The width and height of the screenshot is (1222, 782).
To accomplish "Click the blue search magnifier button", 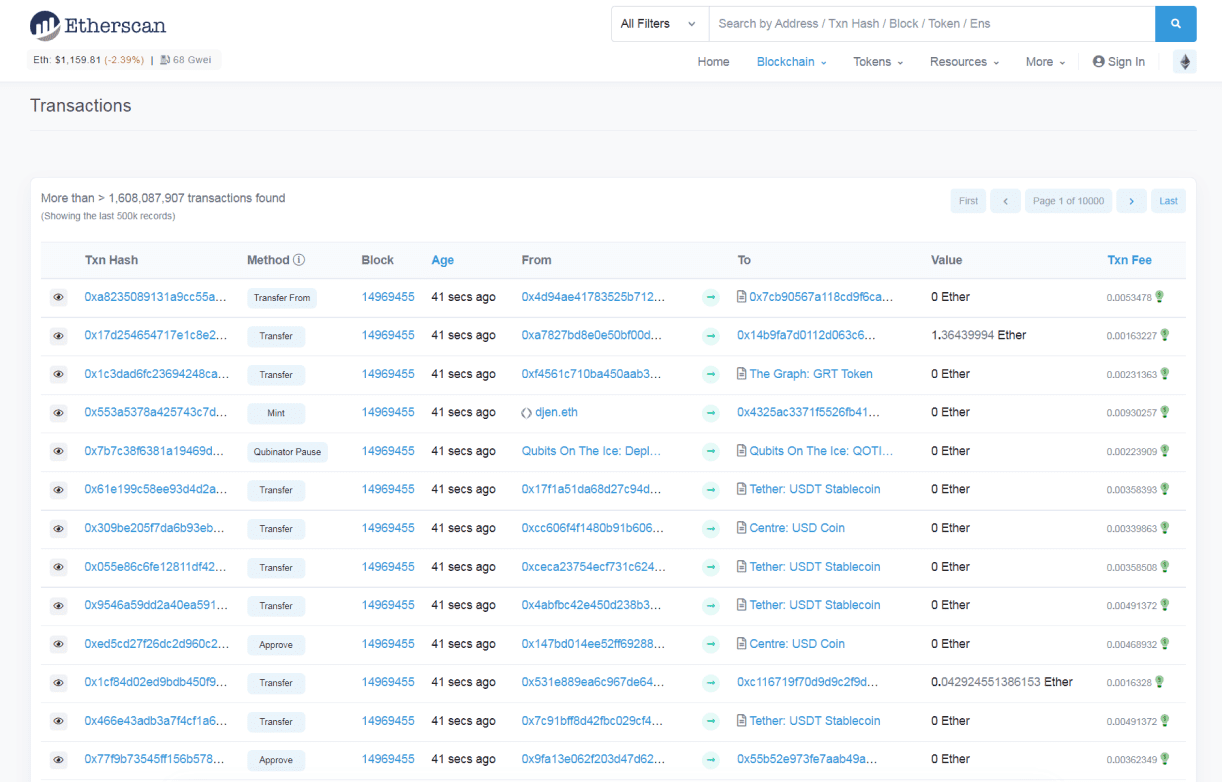I will coord(1175,24).
